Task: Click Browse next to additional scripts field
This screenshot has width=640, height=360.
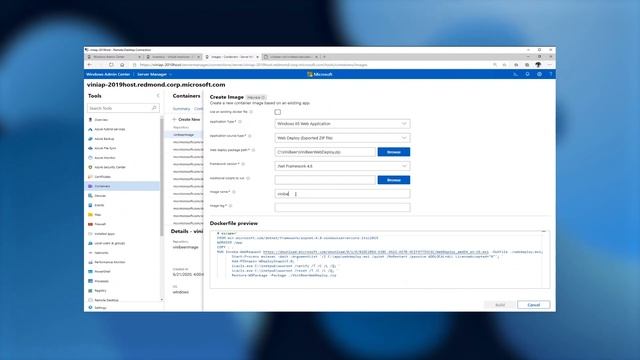Action: pyautogui.click(x=393, y=180)
